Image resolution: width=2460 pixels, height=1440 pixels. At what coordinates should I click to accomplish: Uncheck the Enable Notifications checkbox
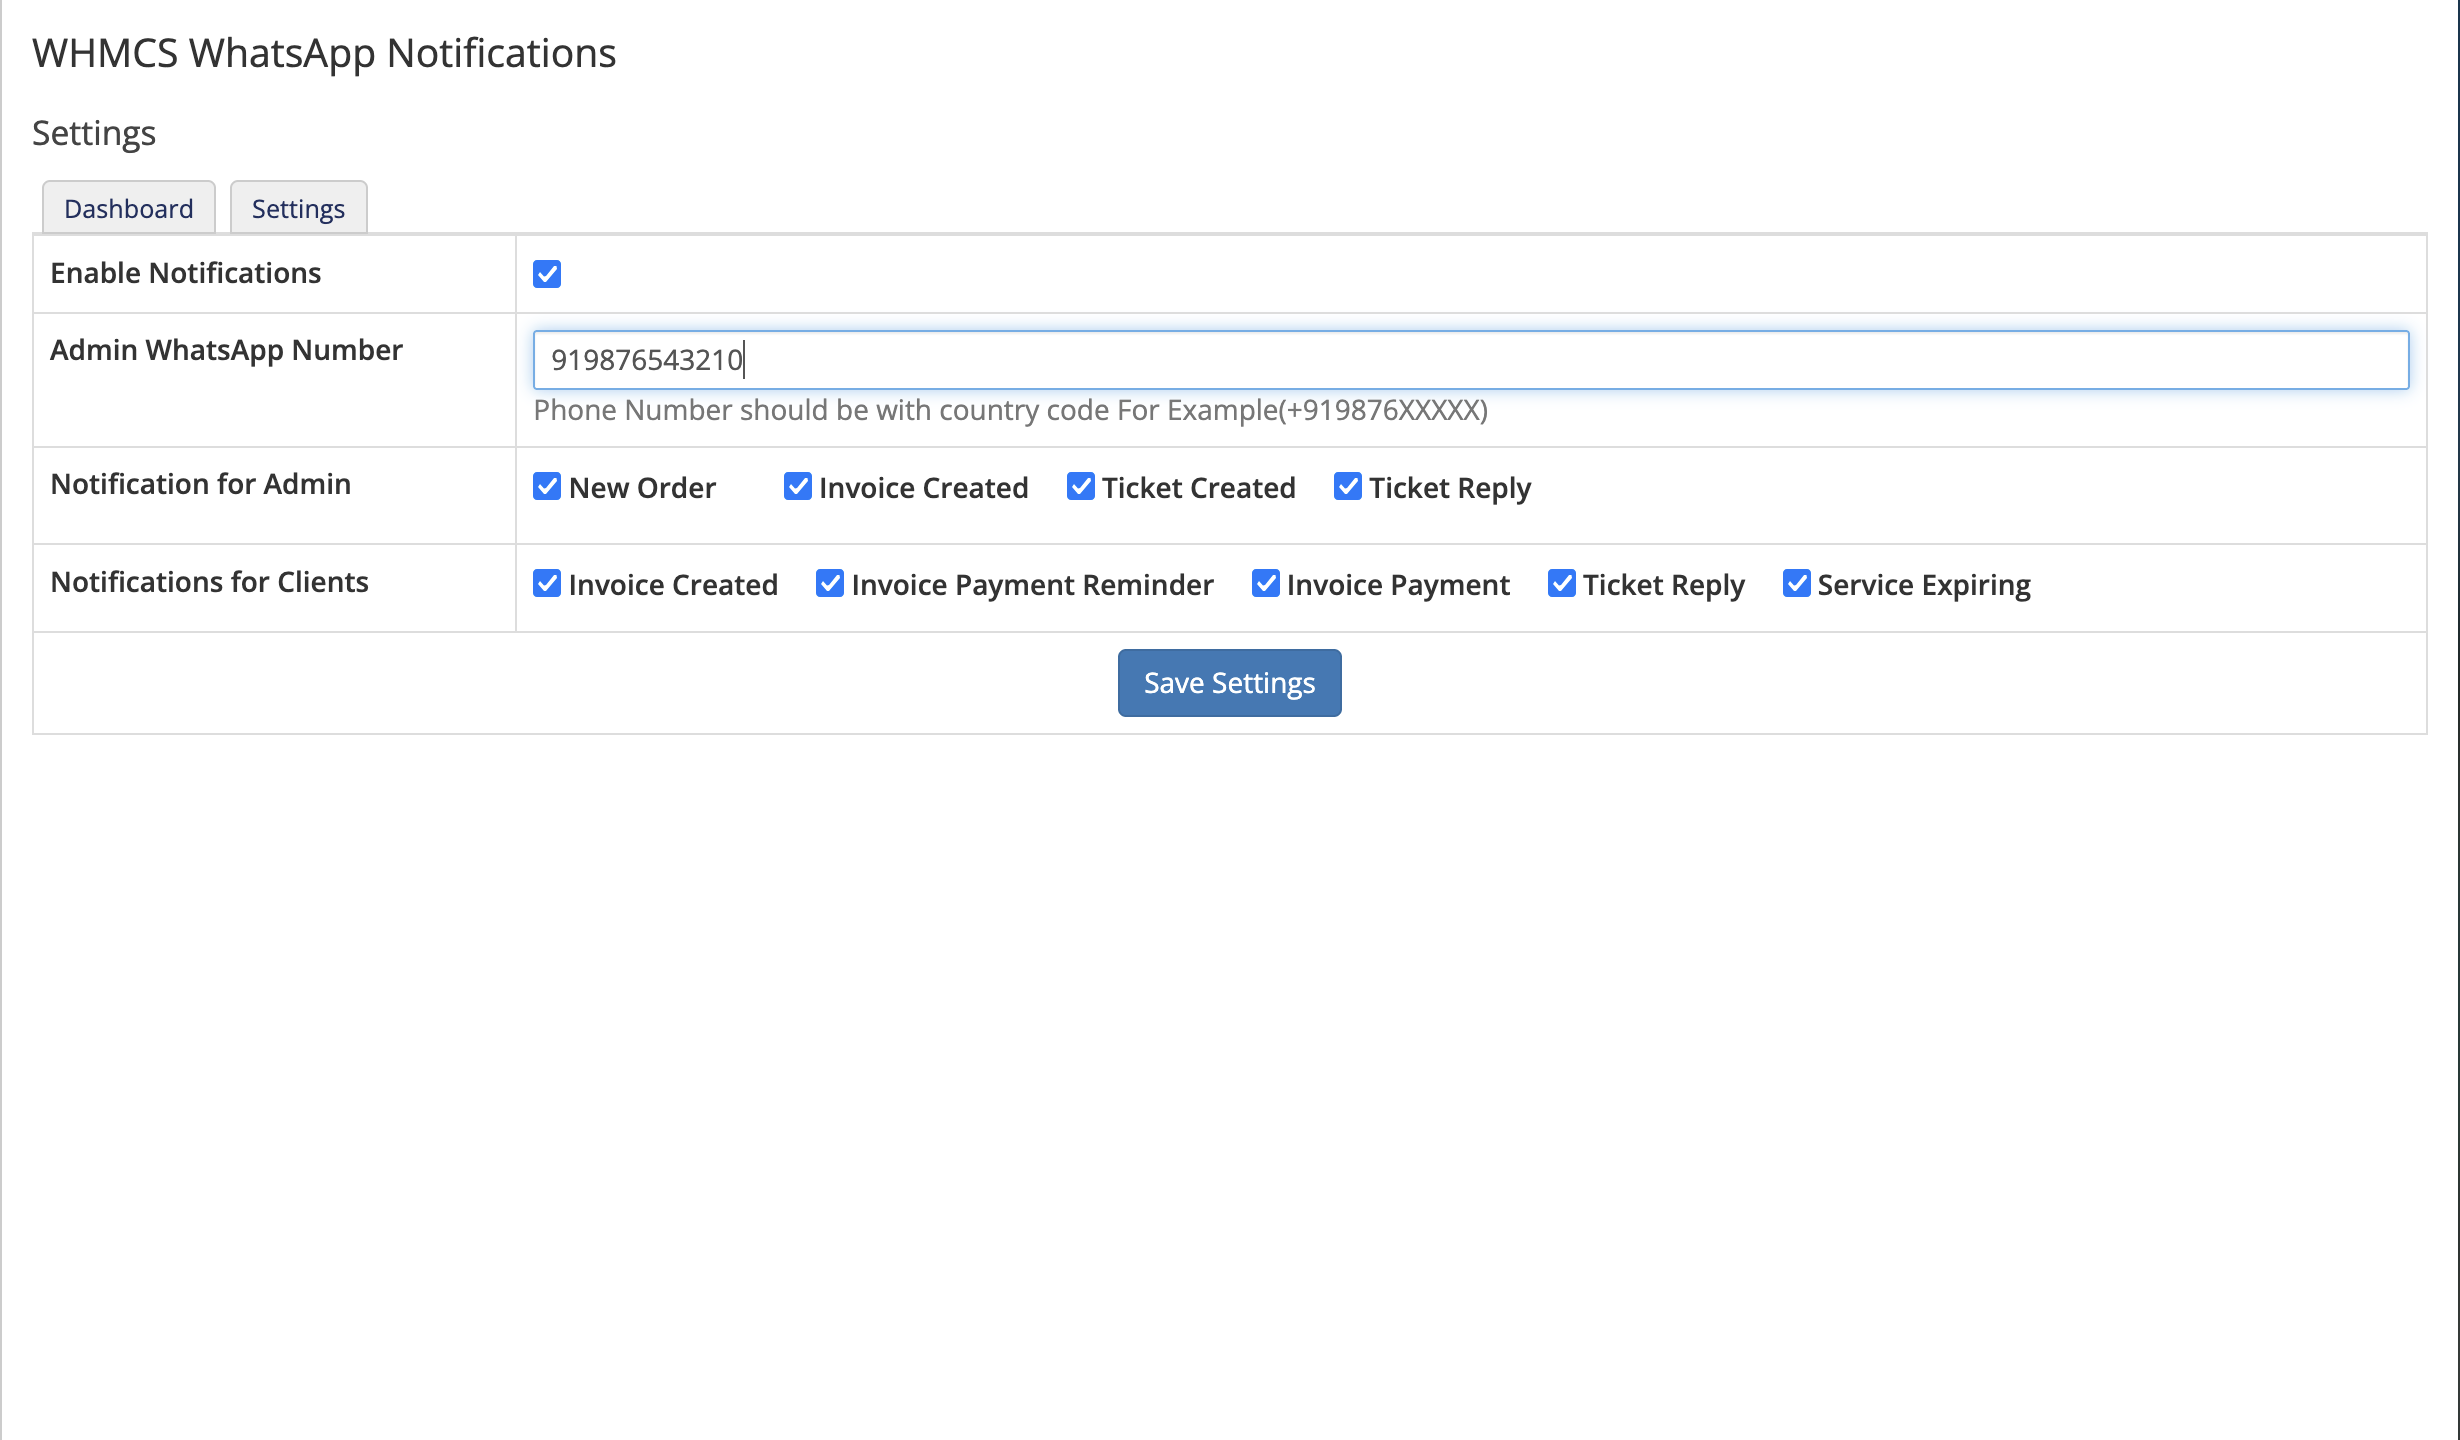click(x=547, y=274)
